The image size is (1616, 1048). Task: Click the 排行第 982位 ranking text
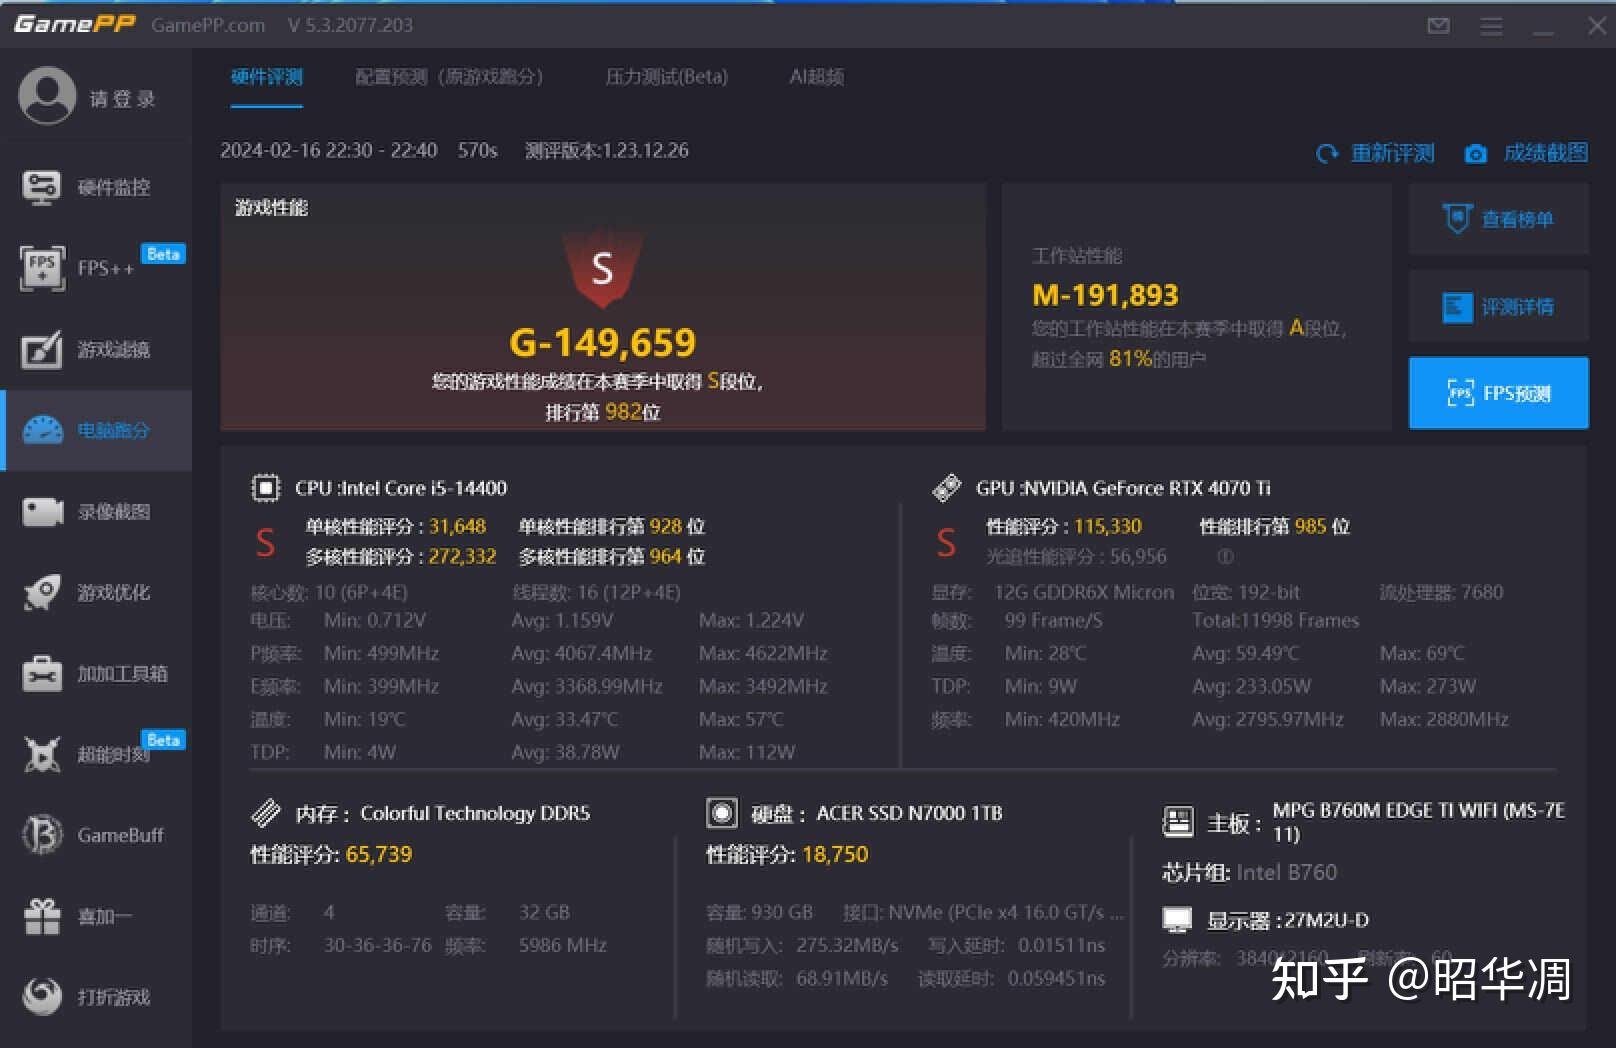pyautogui.click(x=603, y=412)
